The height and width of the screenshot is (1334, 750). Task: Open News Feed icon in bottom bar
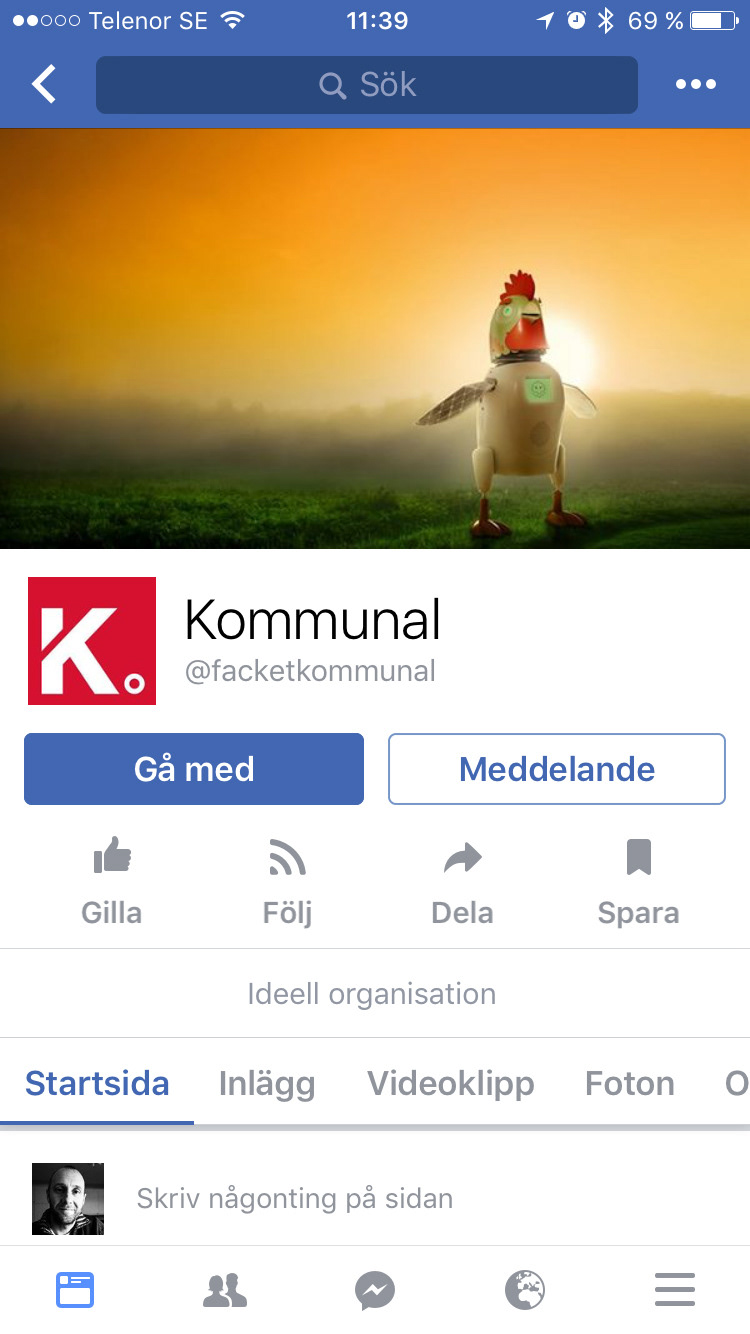coord(74,1289)
